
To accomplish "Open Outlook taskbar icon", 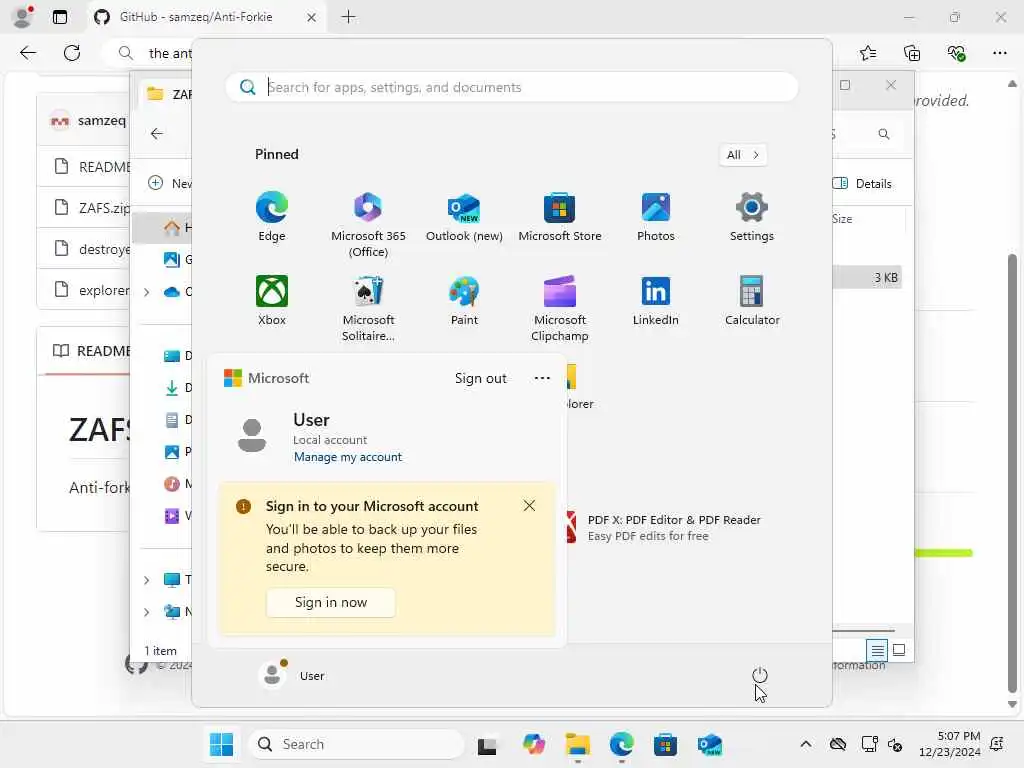I will pyautogui.click(x=709, y=744).
